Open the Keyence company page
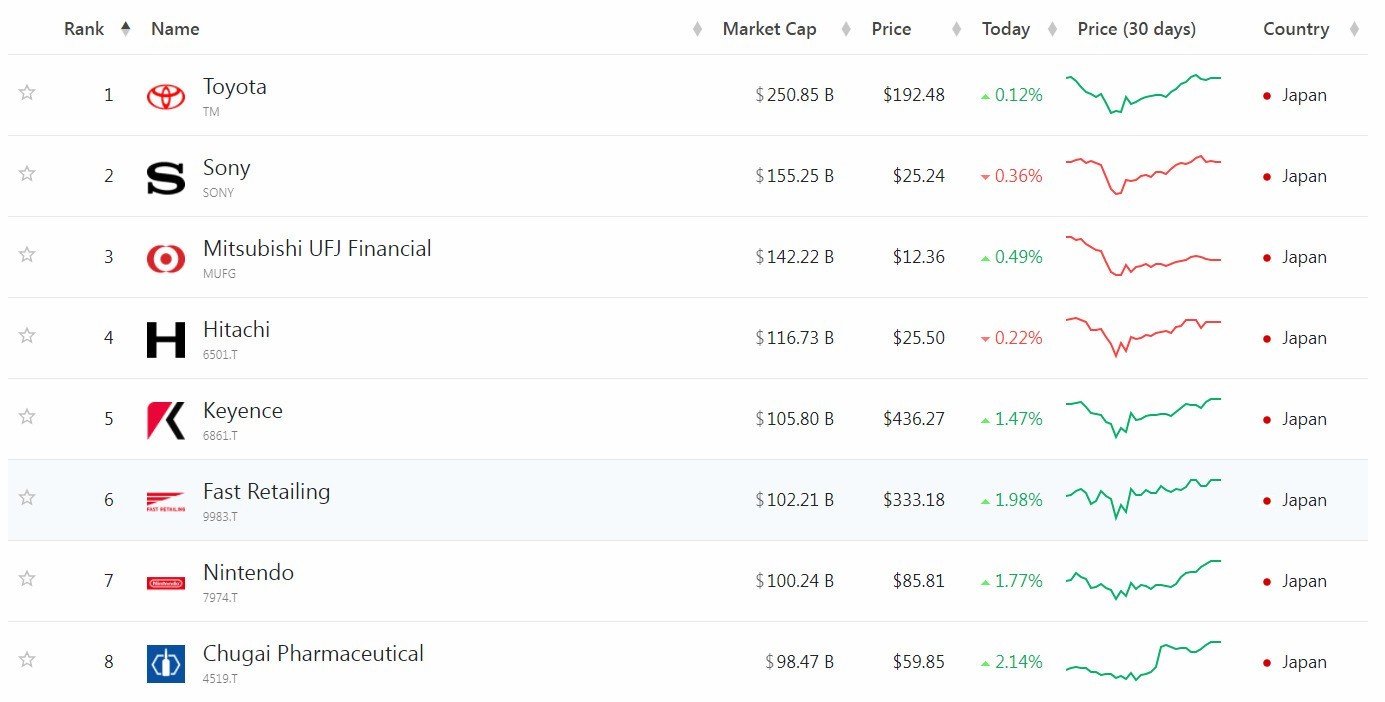This screenshot has width=1385, height=702. coord(242,411)
